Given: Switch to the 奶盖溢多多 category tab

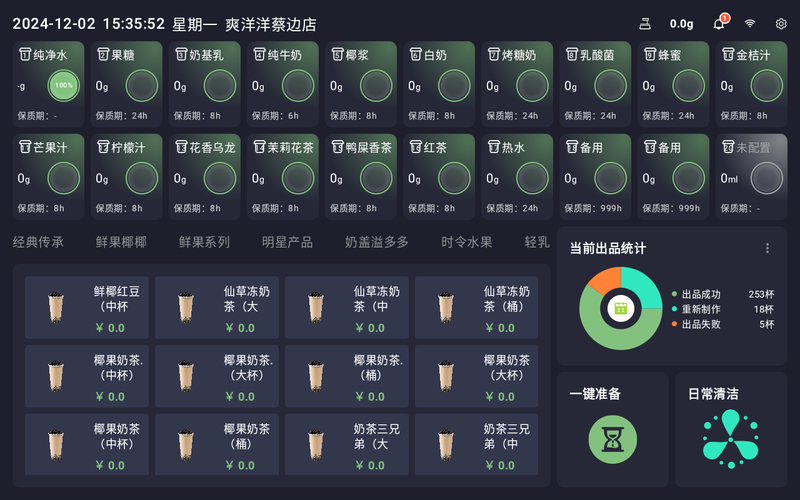Looking at the screenshot, I should tap(377, 242).
